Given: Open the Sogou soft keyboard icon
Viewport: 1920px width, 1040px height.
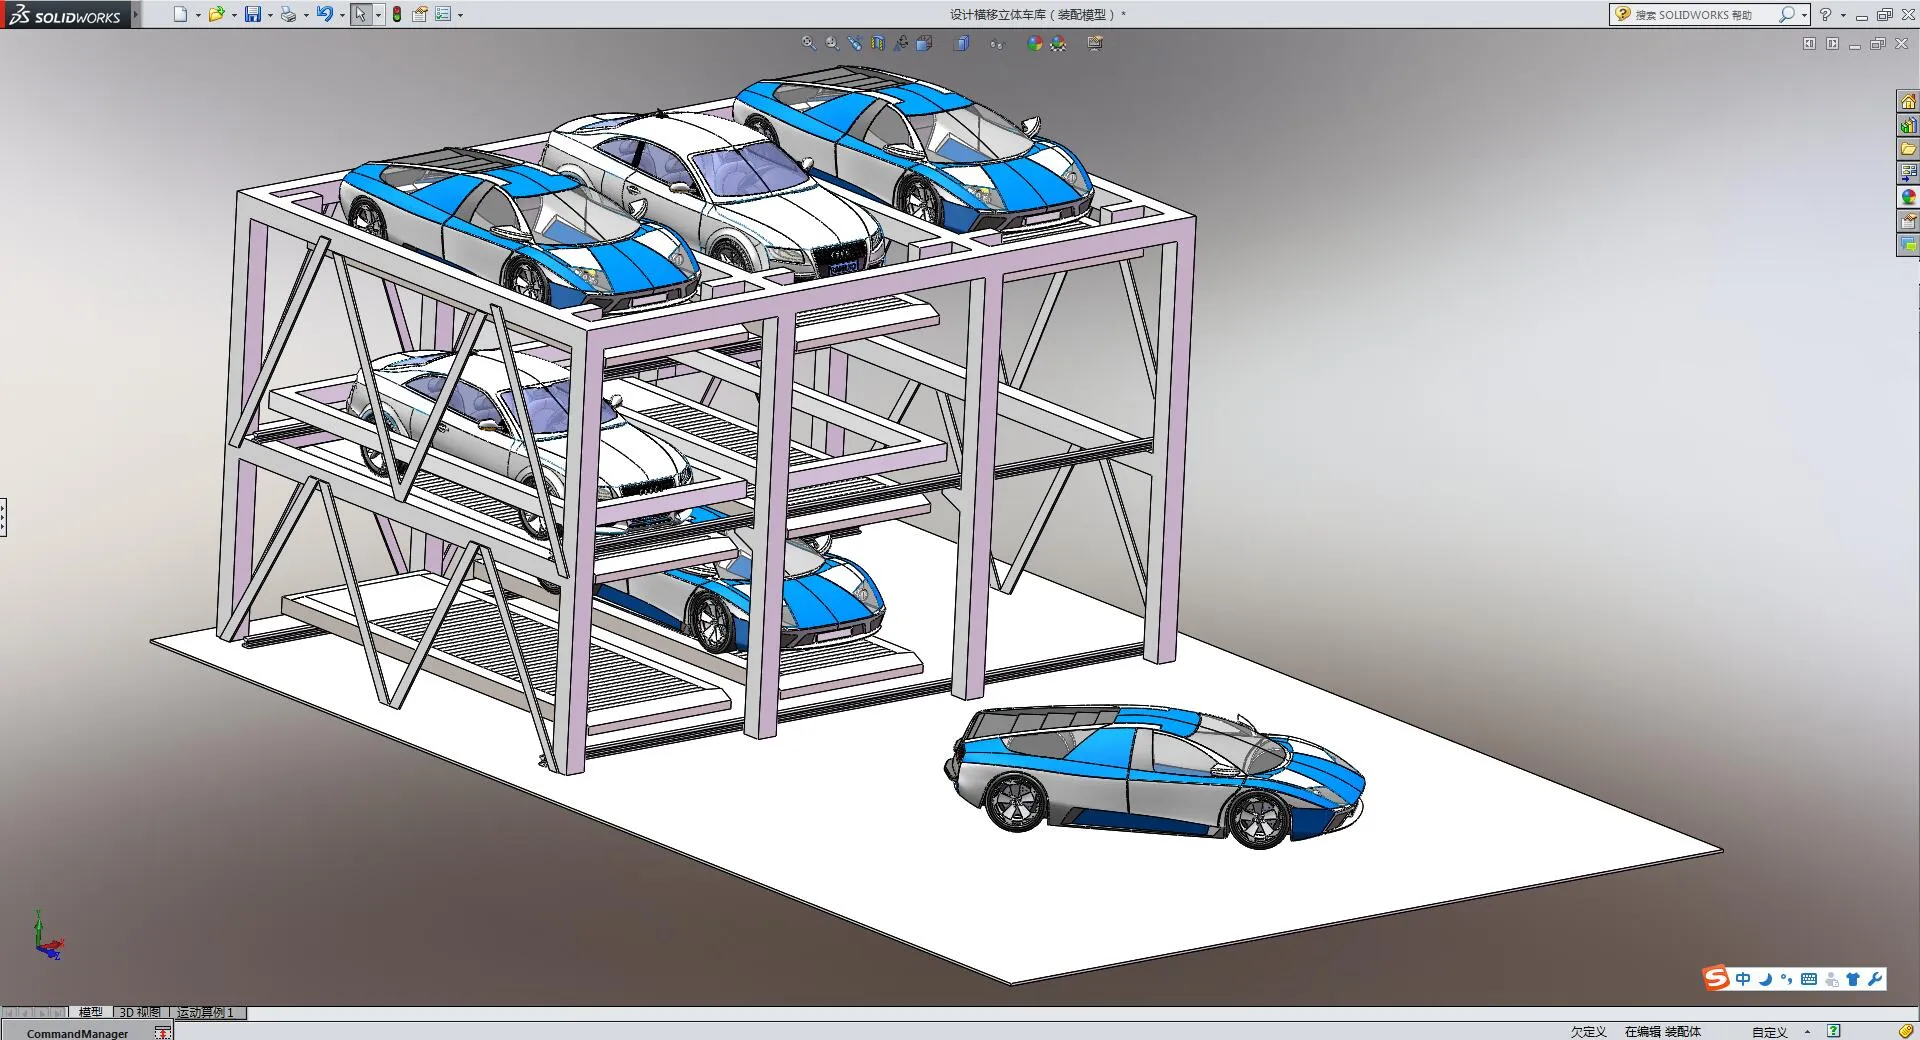Looking at the screenshot, I should click(1809, 979).
